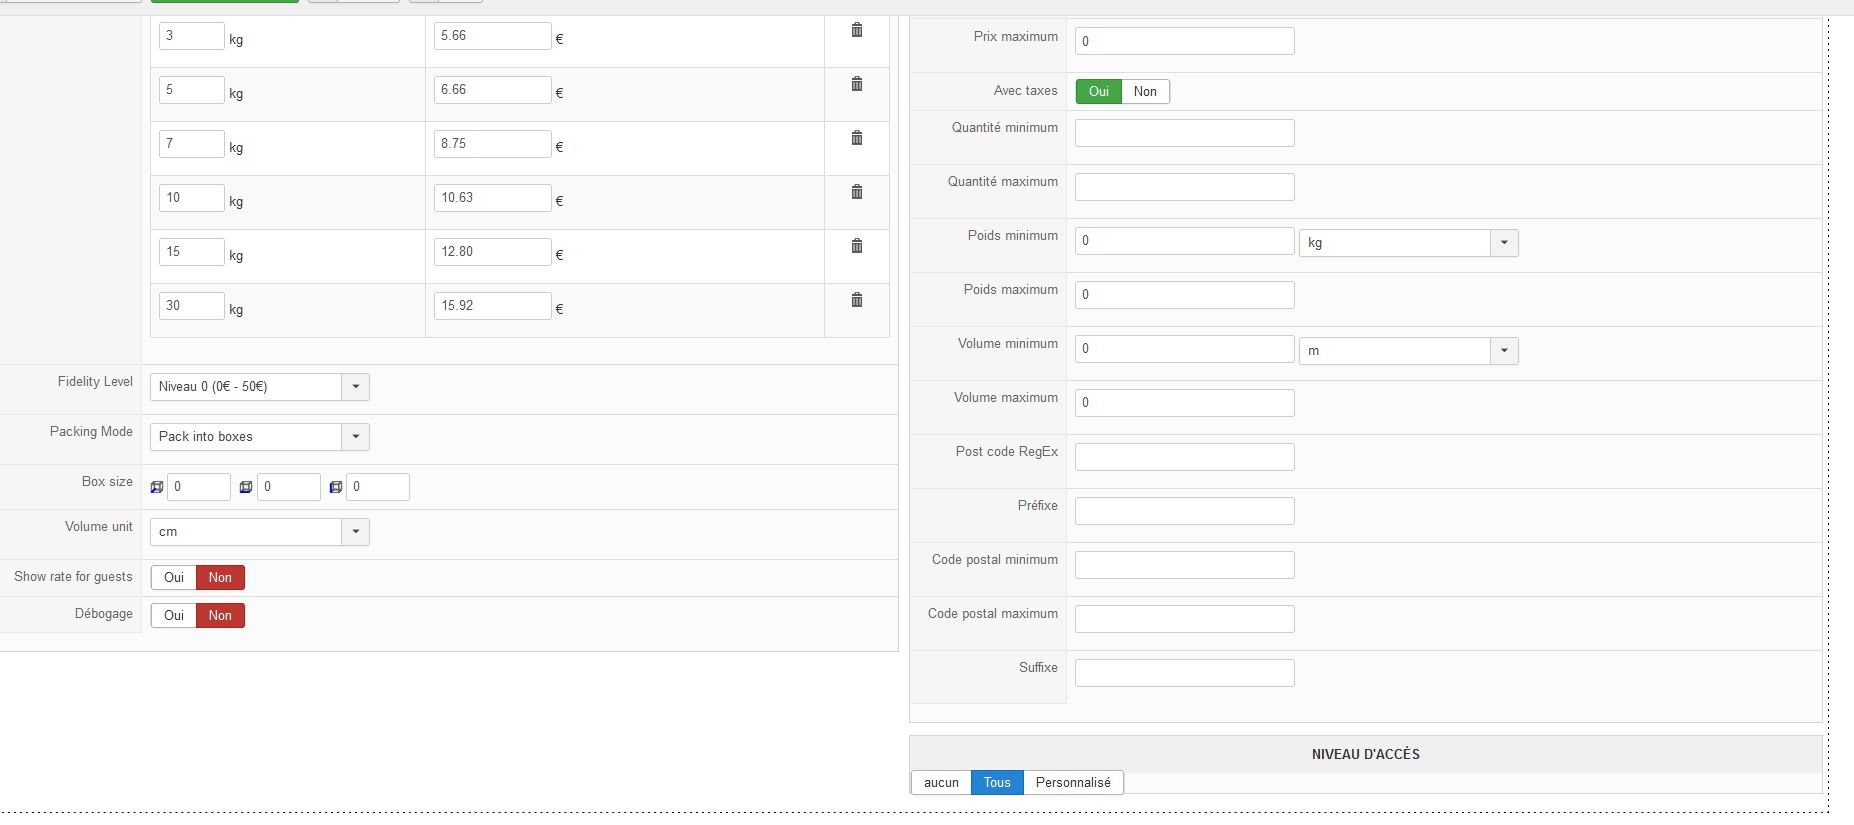
Task: Click the Tous access level button
Action: tap(997, 783)
